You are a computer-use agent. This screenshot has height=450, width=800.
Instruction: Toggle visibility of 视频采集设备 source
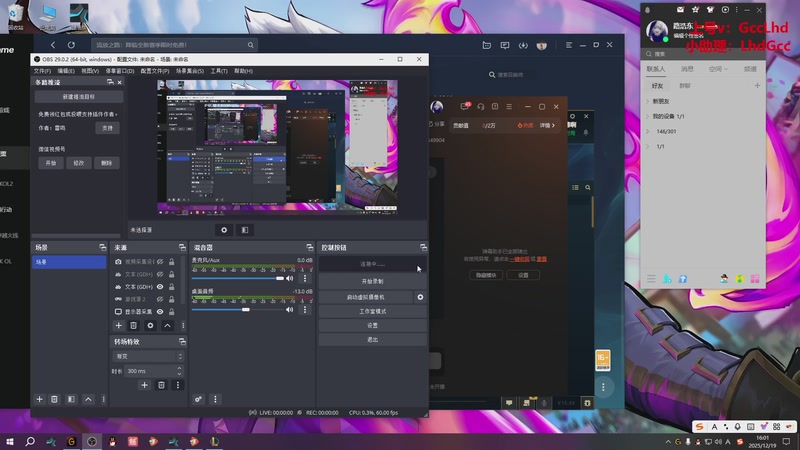click(160, 262)
